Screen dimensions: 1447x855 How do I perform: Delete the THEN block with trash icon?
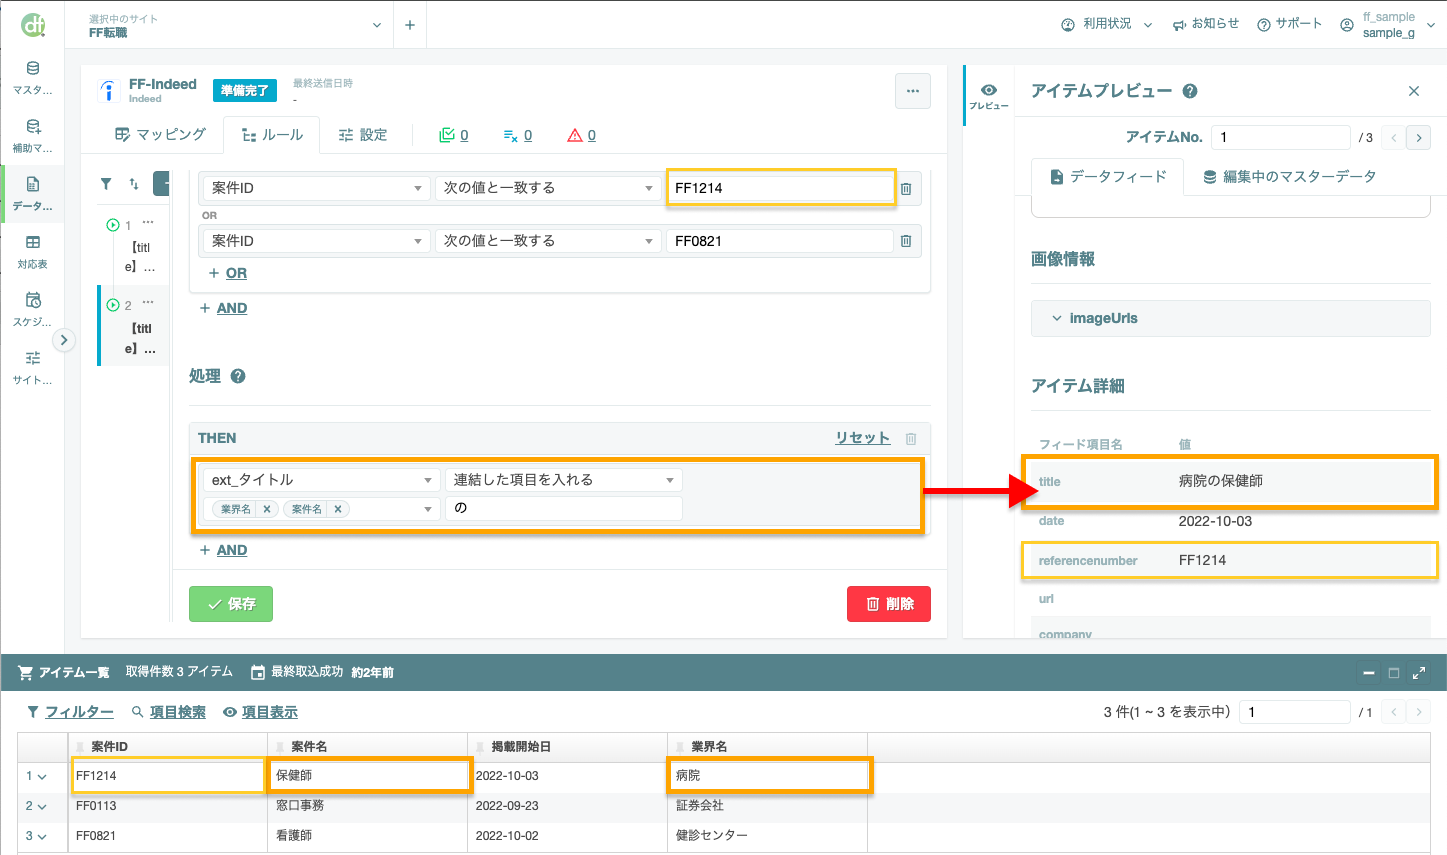point(911,438)
